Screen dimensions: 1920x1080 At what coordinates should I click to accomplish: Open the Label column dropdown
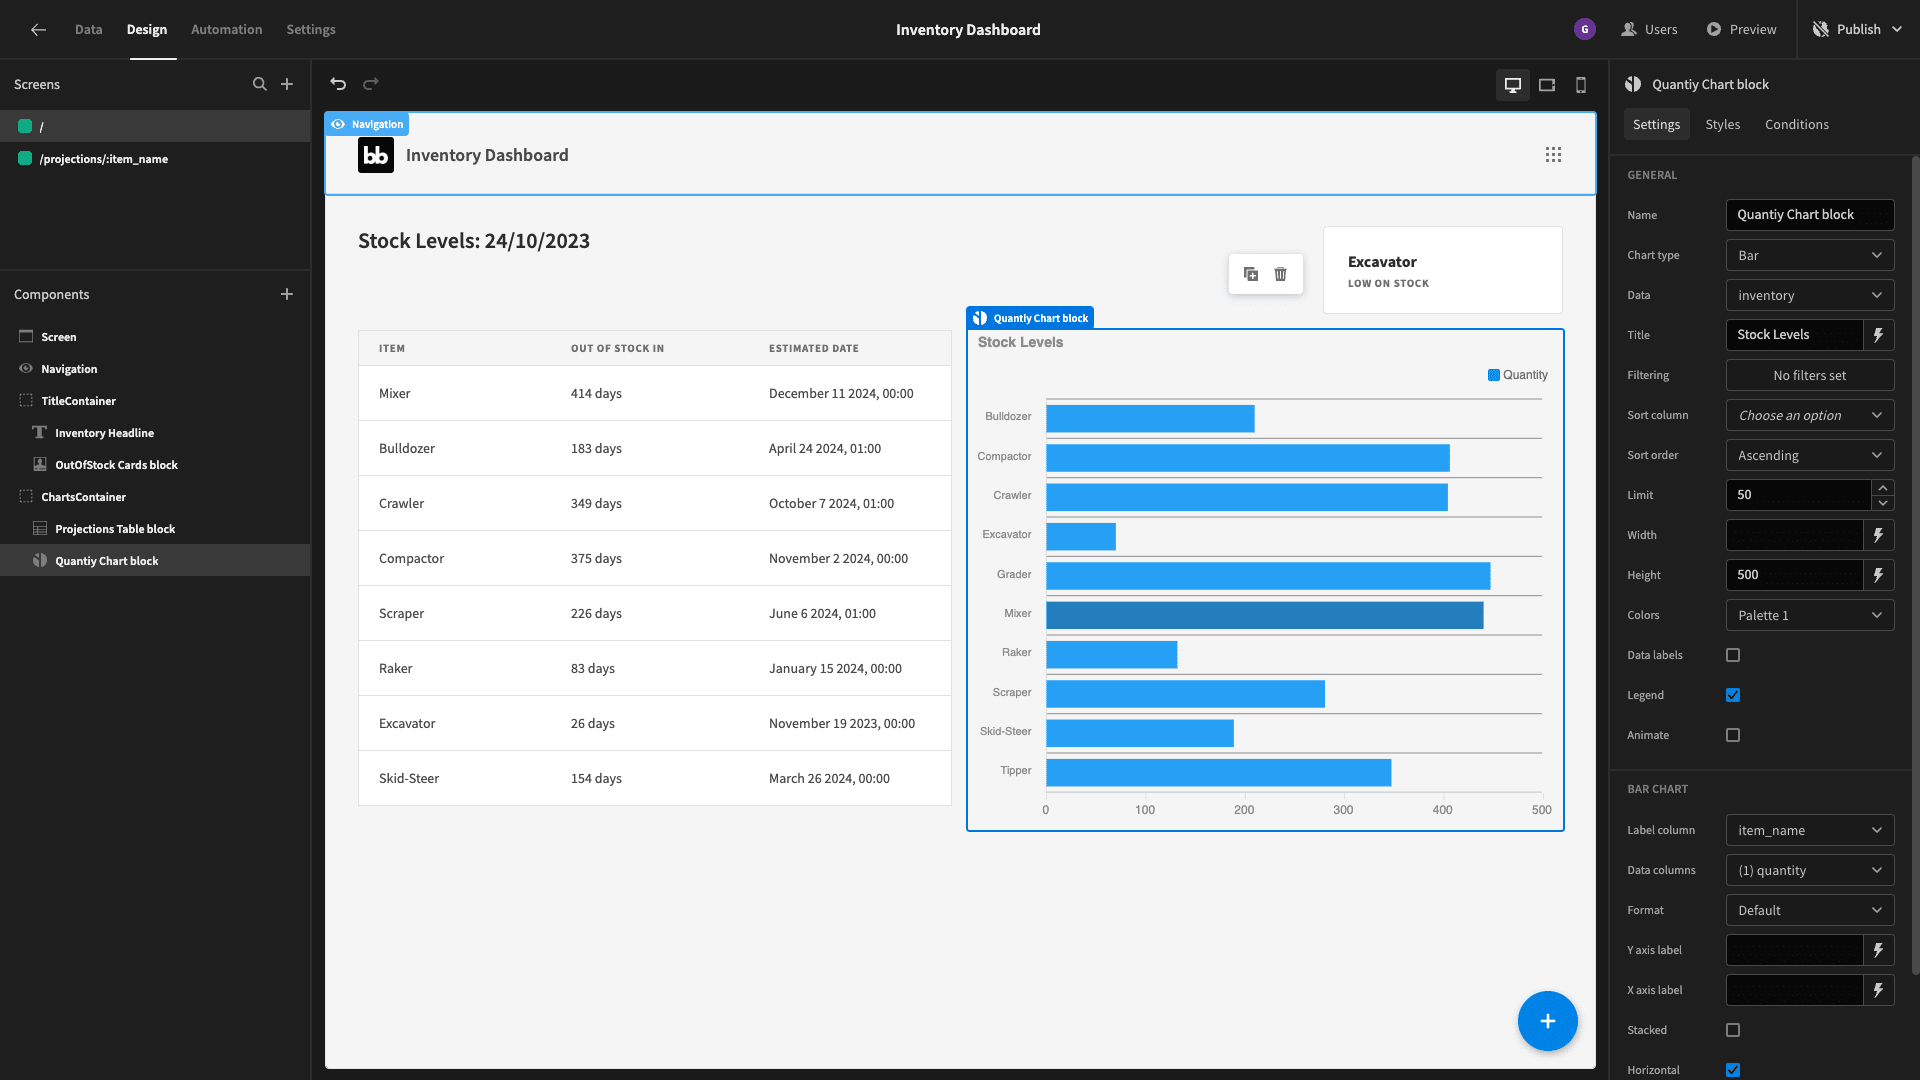pos(1810,830)
